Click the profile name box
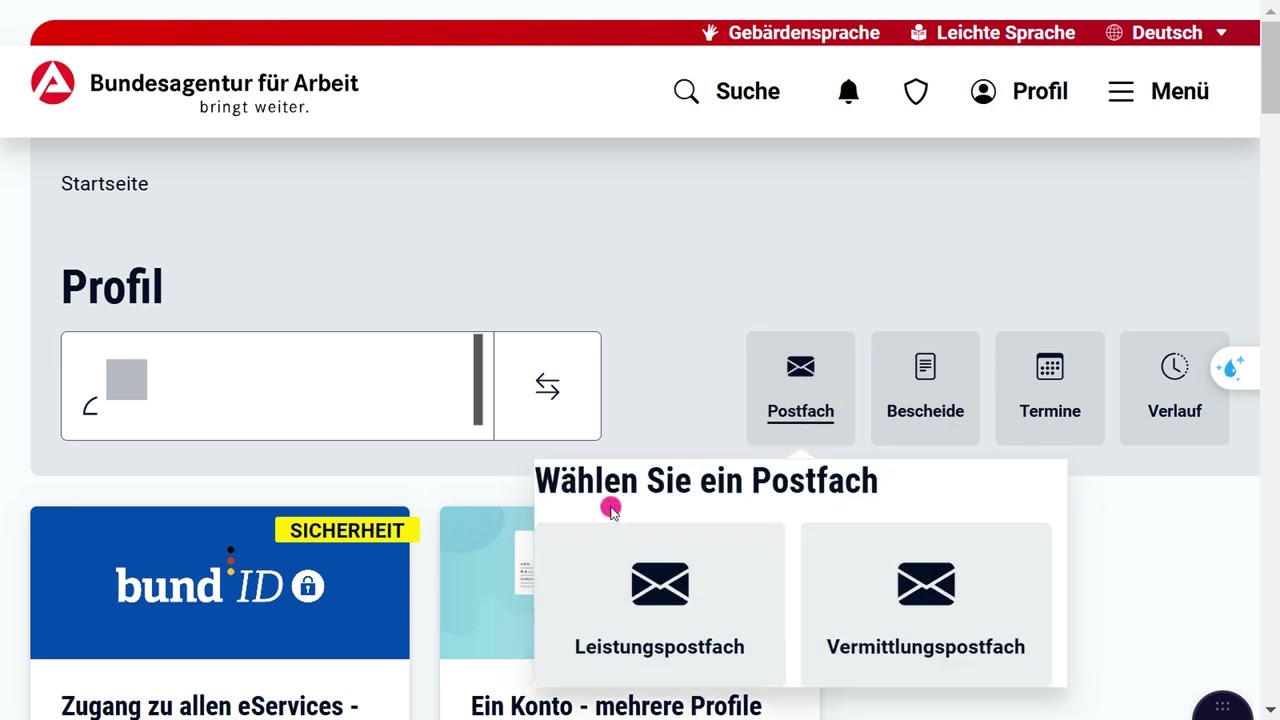Viewport: 1280px width, 720px height. coord(277,386)
